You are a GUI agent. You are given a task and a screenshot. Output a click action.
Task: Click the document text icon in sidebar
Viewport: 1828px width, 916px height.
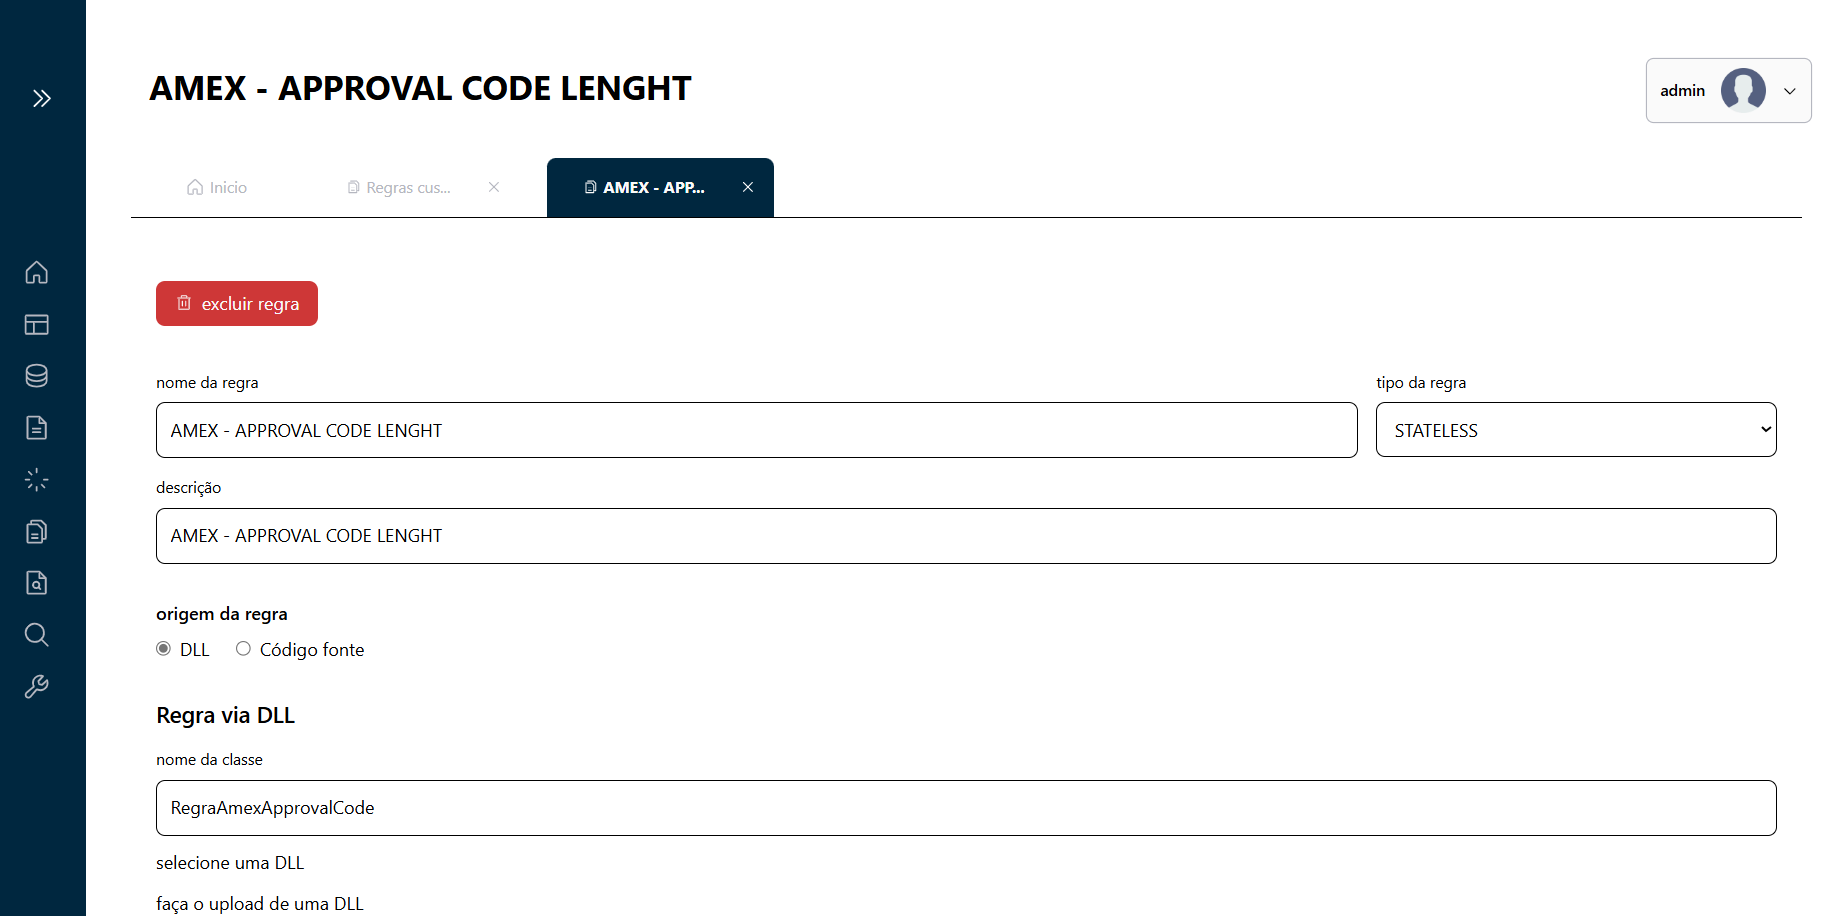pos(37,428)
